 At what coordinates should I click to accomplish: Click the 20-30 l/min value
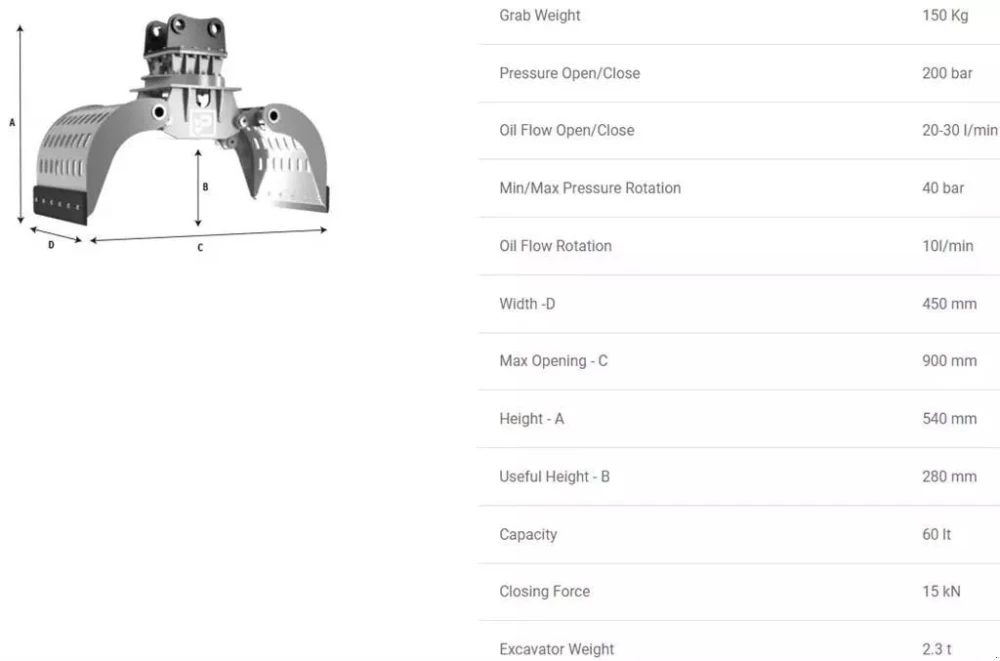point(959,130)
